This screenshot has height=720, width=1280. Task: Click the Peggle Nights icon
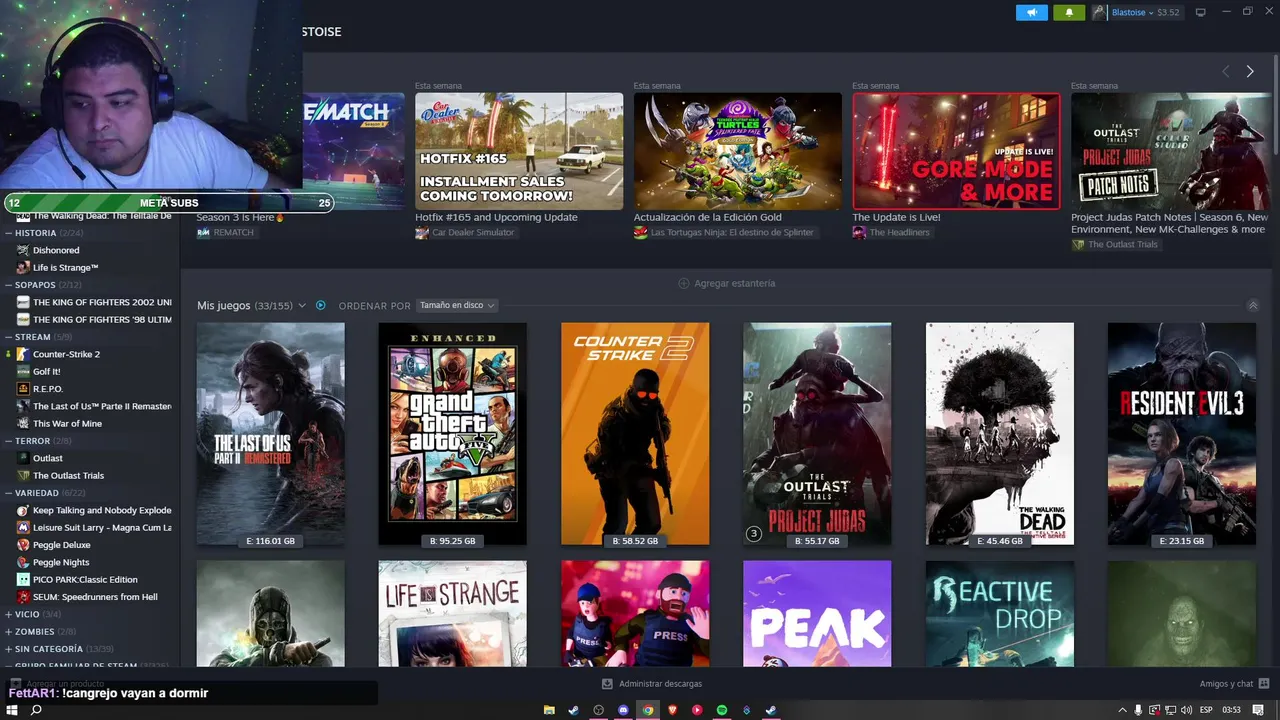pos(23,562)
